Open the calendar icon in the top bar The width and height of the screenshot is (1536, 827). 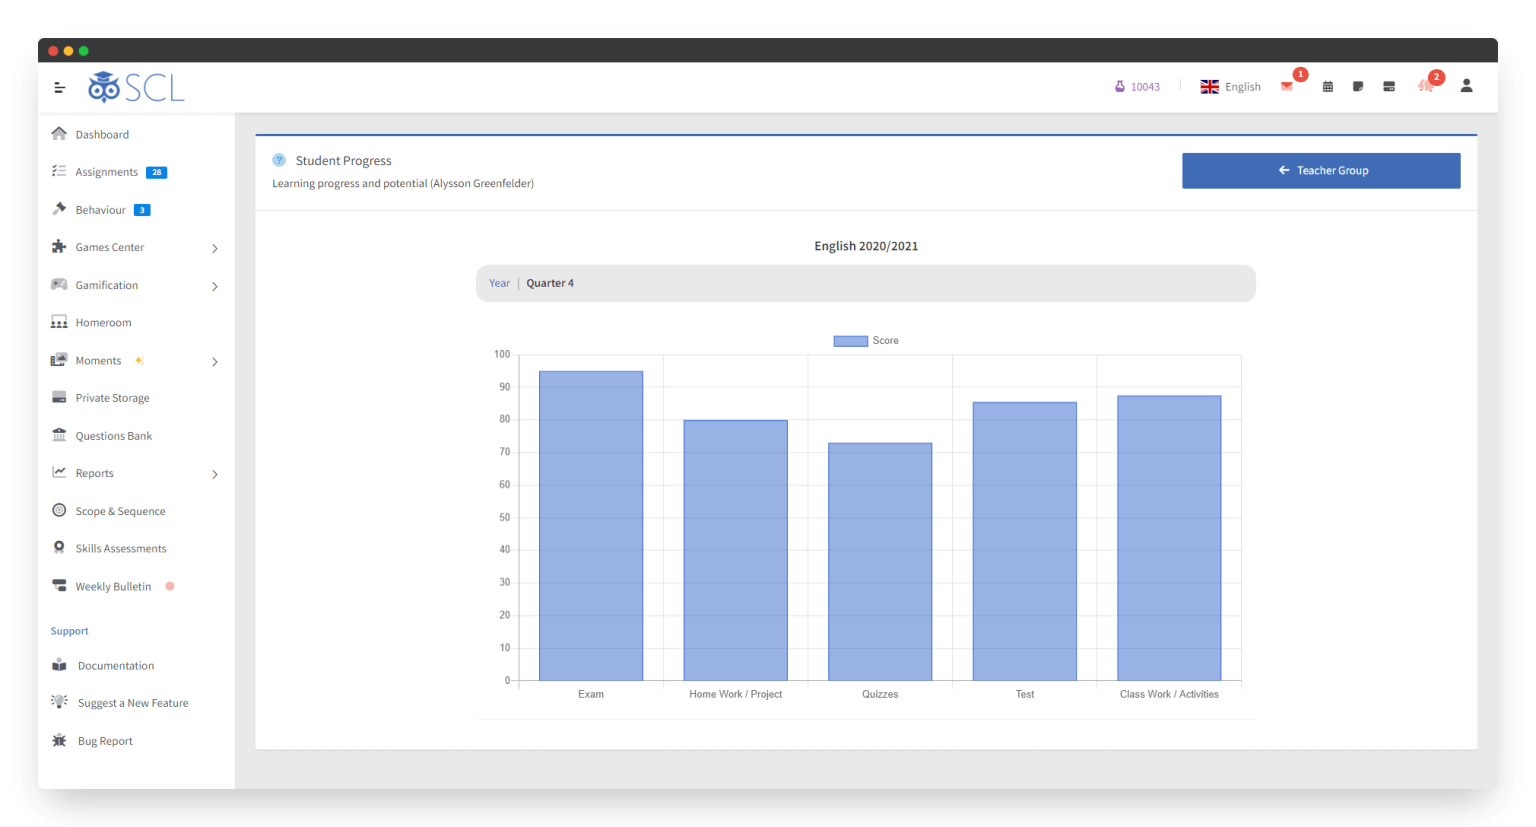pos(1327,87)
